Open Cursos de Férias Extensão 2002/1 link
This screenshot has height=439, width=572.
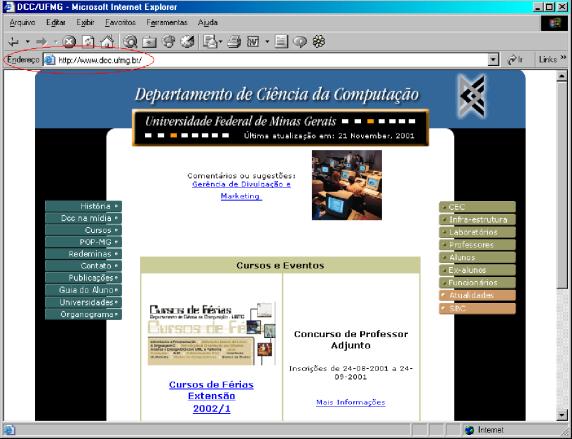coord(211,397)
